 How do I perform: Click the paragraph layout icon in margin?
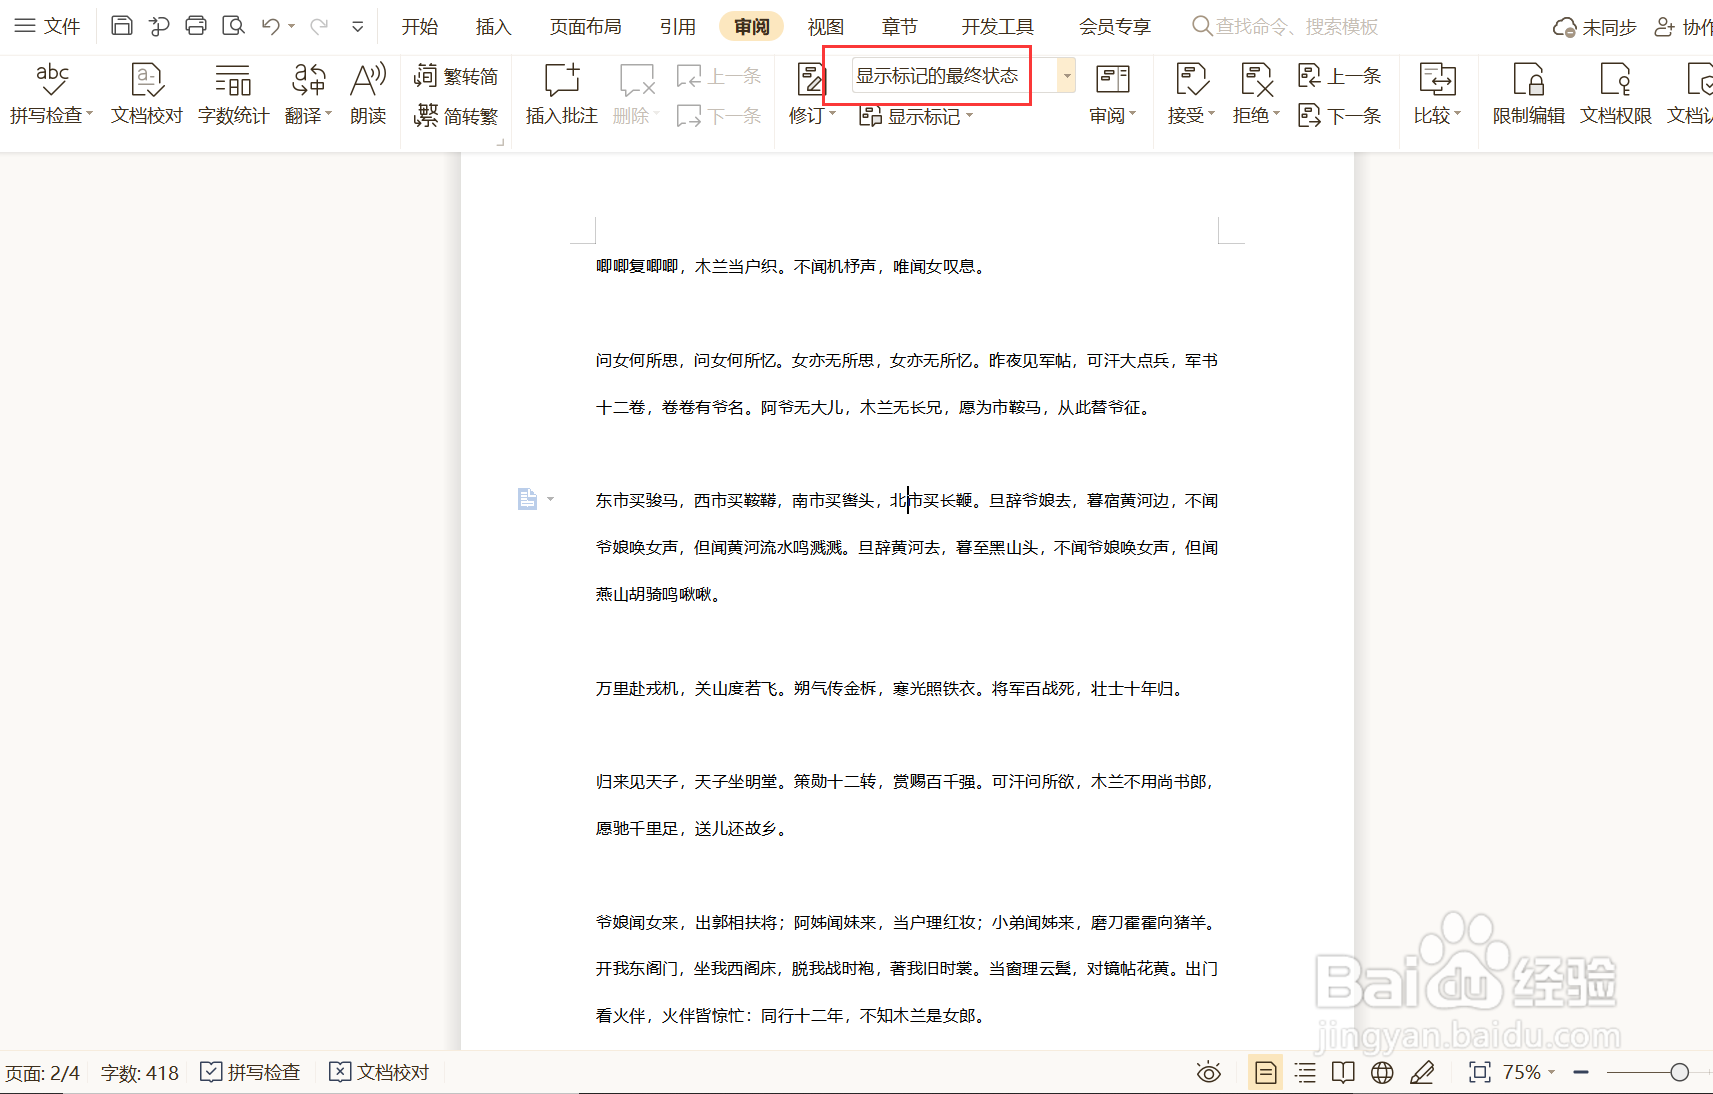pos(527,499)
